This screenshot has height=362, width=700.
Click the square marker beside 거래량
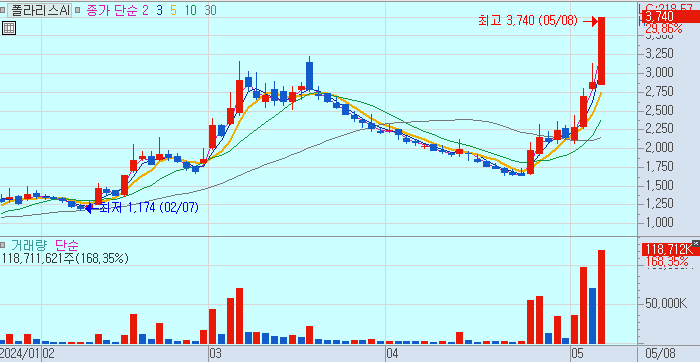(x=2, y=245)
